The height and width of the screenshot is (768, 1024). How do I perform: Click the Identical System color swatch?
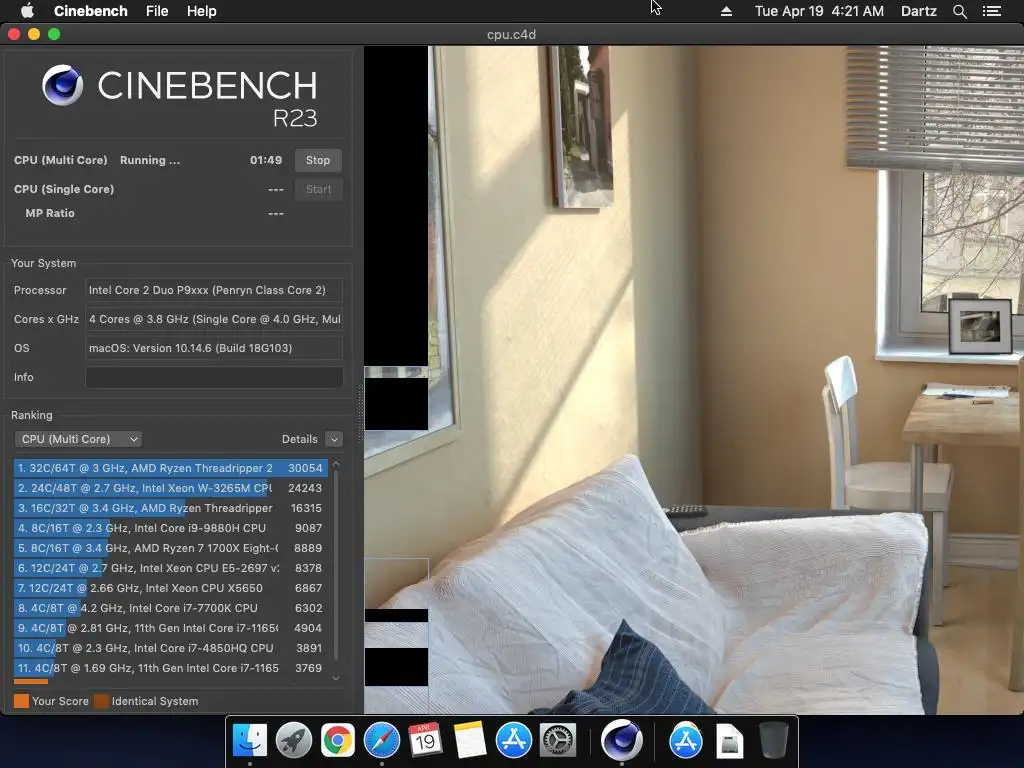101,701
